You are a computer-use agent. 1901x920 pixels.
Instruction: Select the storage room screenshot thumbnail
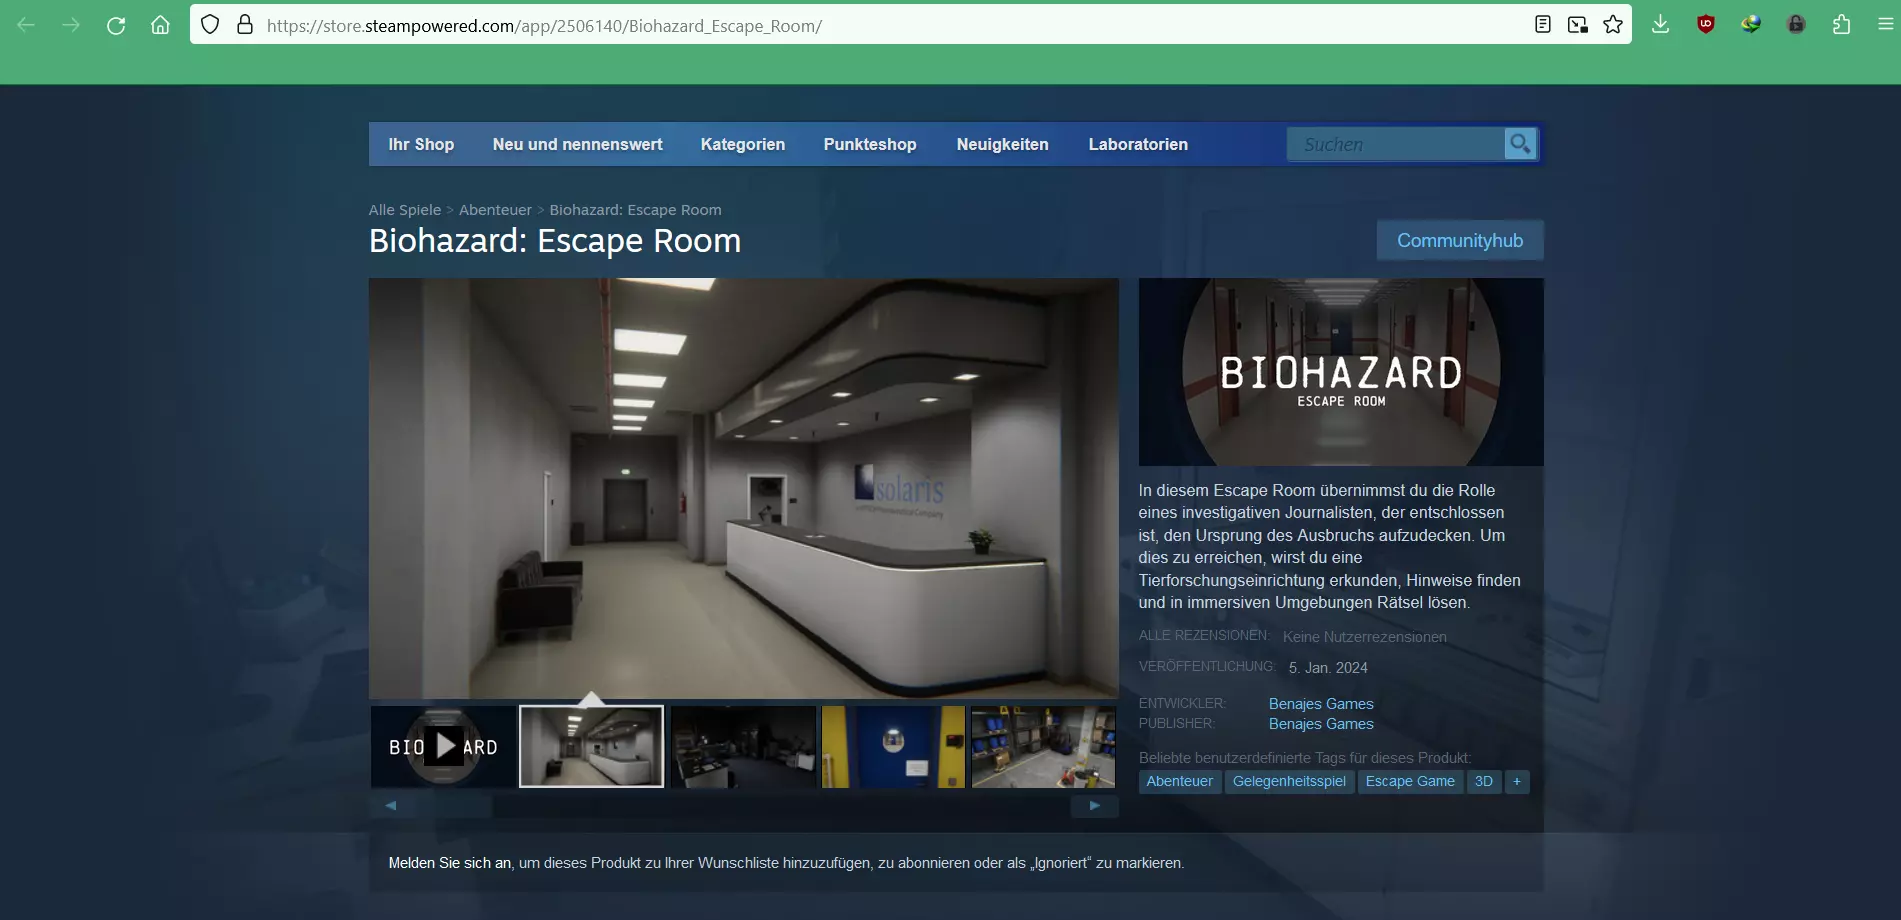1044,746
